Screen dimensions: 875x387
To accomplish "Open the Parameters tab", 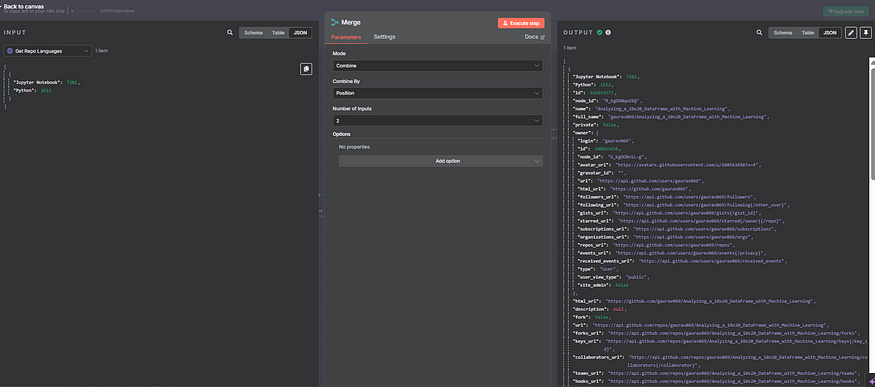I will point(346,37).
